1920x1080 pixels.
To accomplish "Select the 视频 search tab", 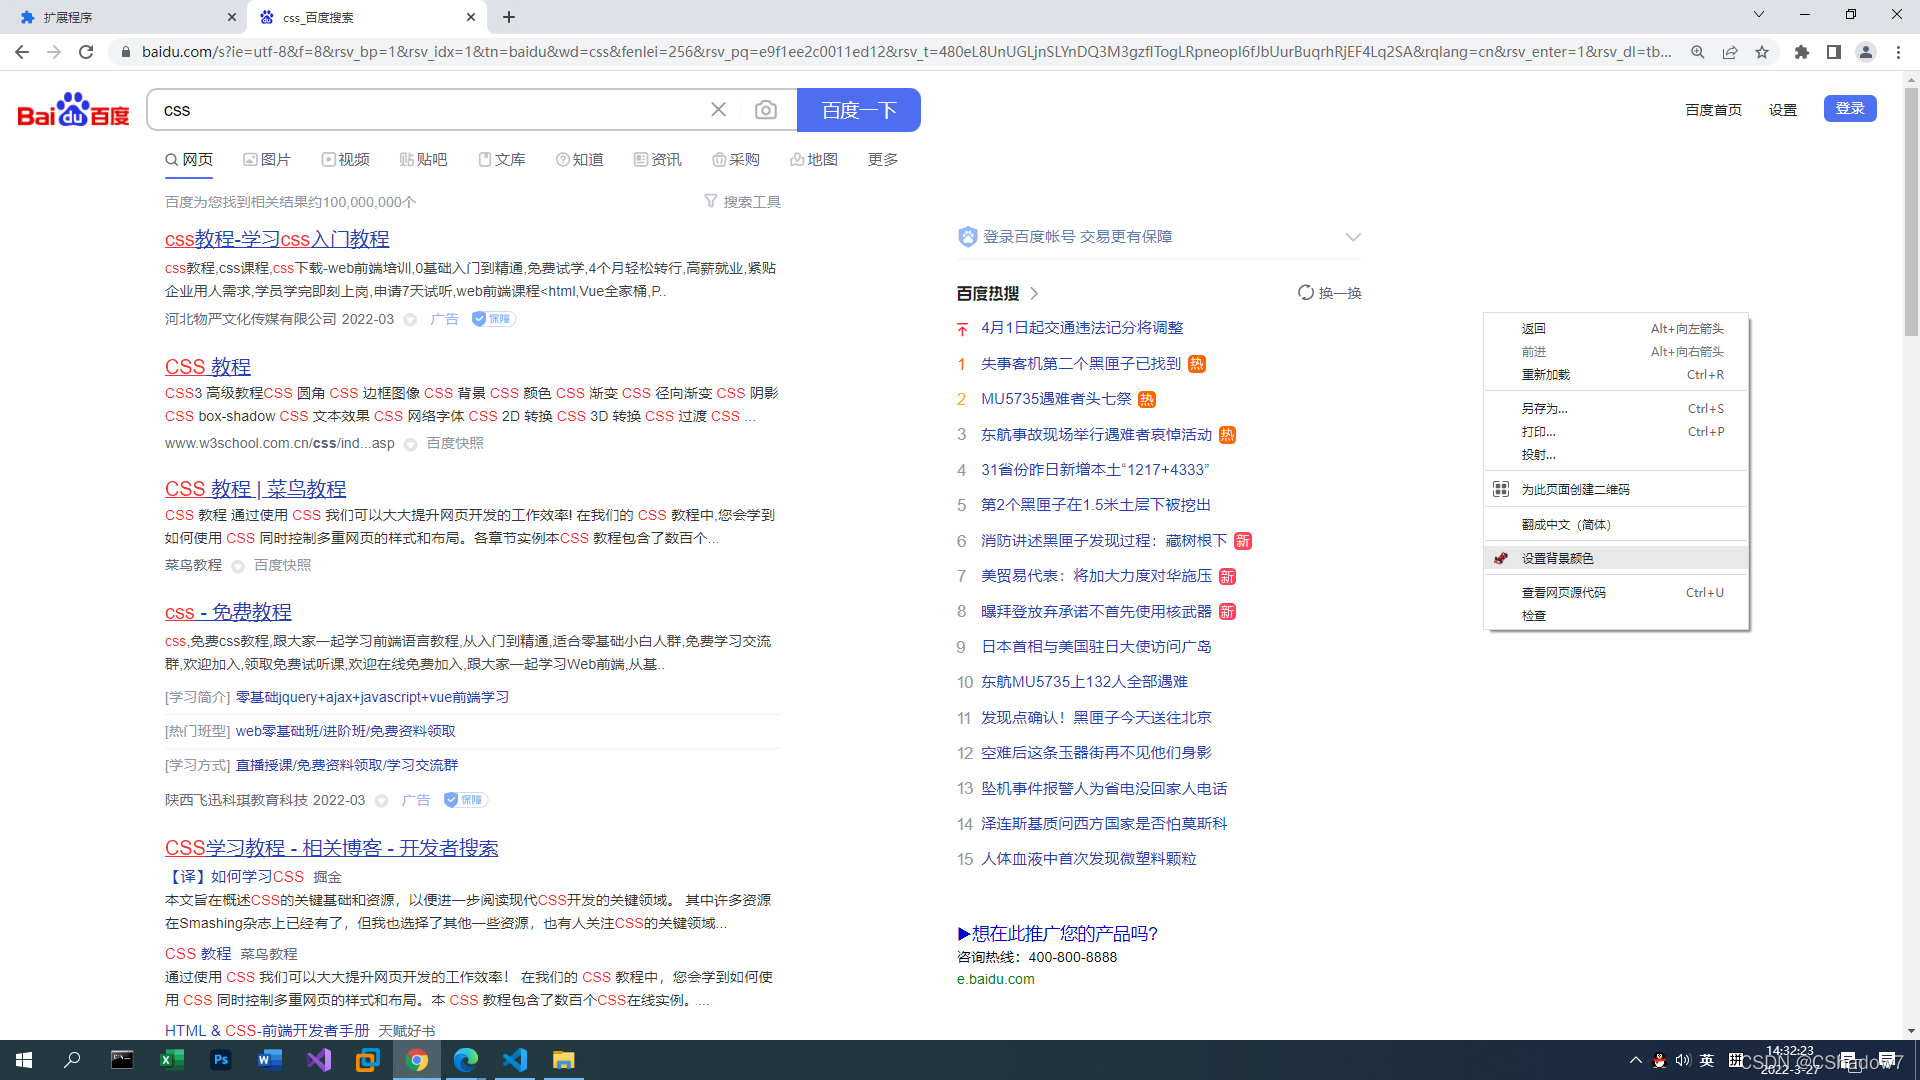I will point(346,160).
